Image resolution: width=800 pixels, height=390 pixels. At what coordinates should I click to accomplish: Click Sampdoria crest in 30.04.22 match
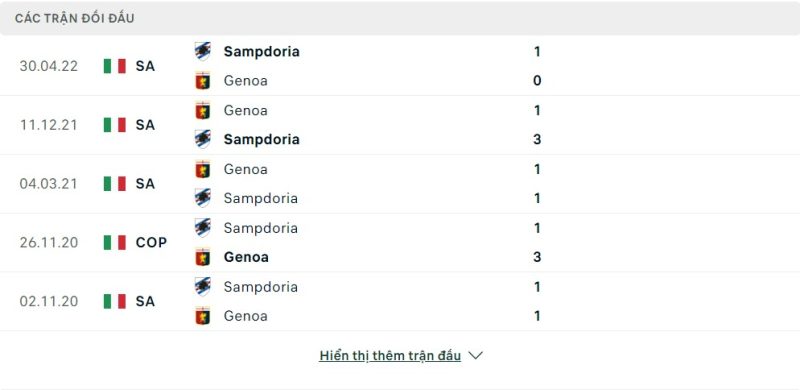pos(203,52)
